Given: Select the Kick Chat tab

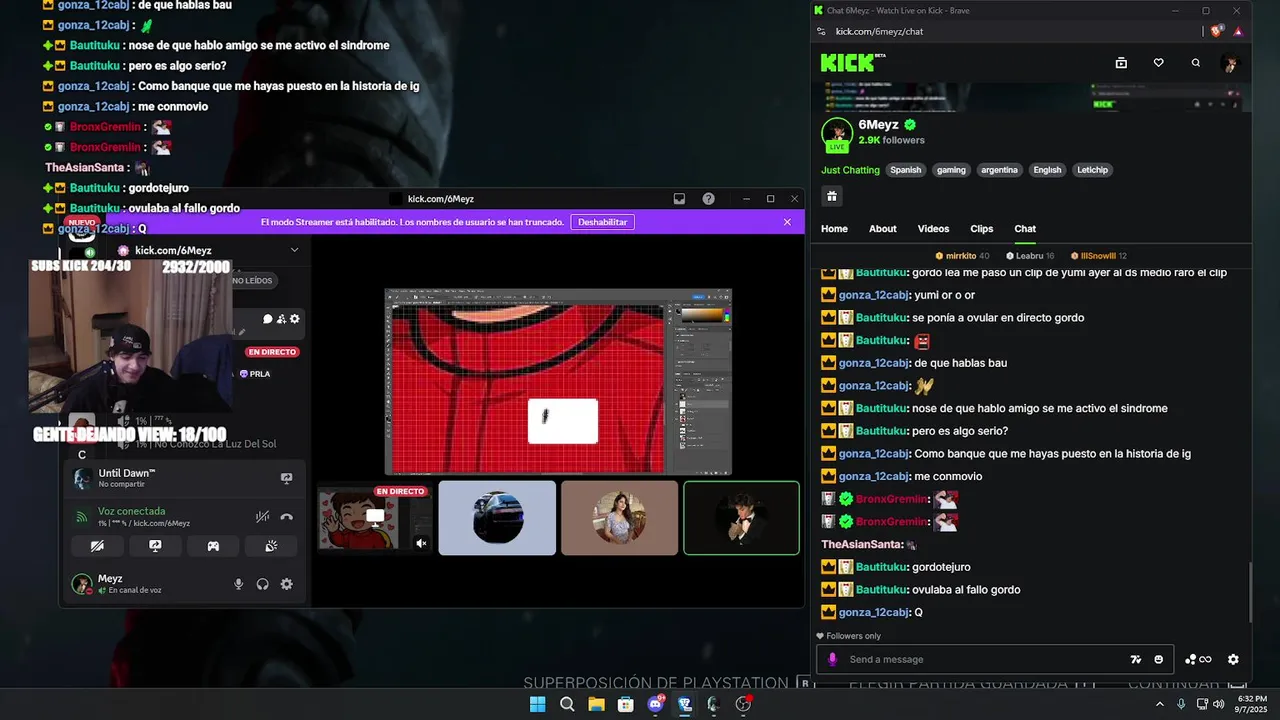Looking at the screenshot, I should (1025, 229).
